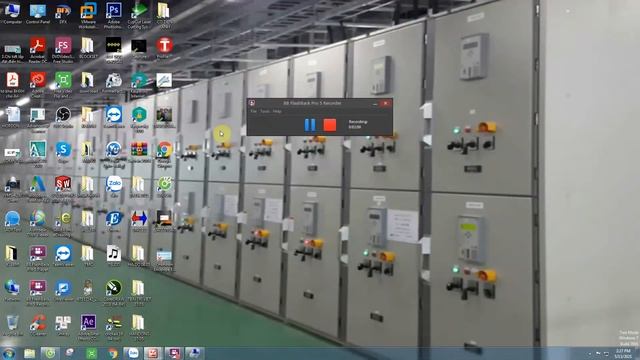This screenshot has width=640, height=360.
Task: Stop the recording with the red square
Action: (330, 124)
